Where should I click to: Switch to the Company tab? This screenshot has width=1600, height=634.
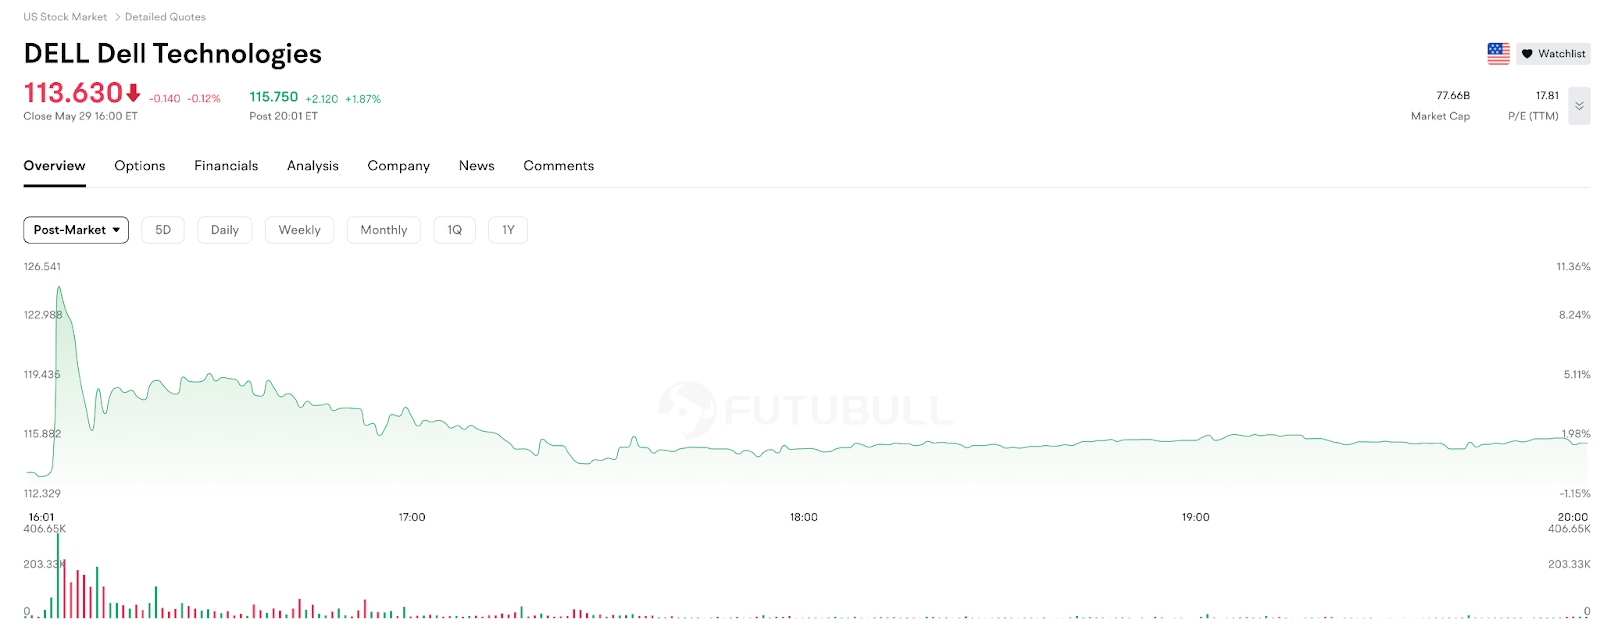tap(398, 165)
